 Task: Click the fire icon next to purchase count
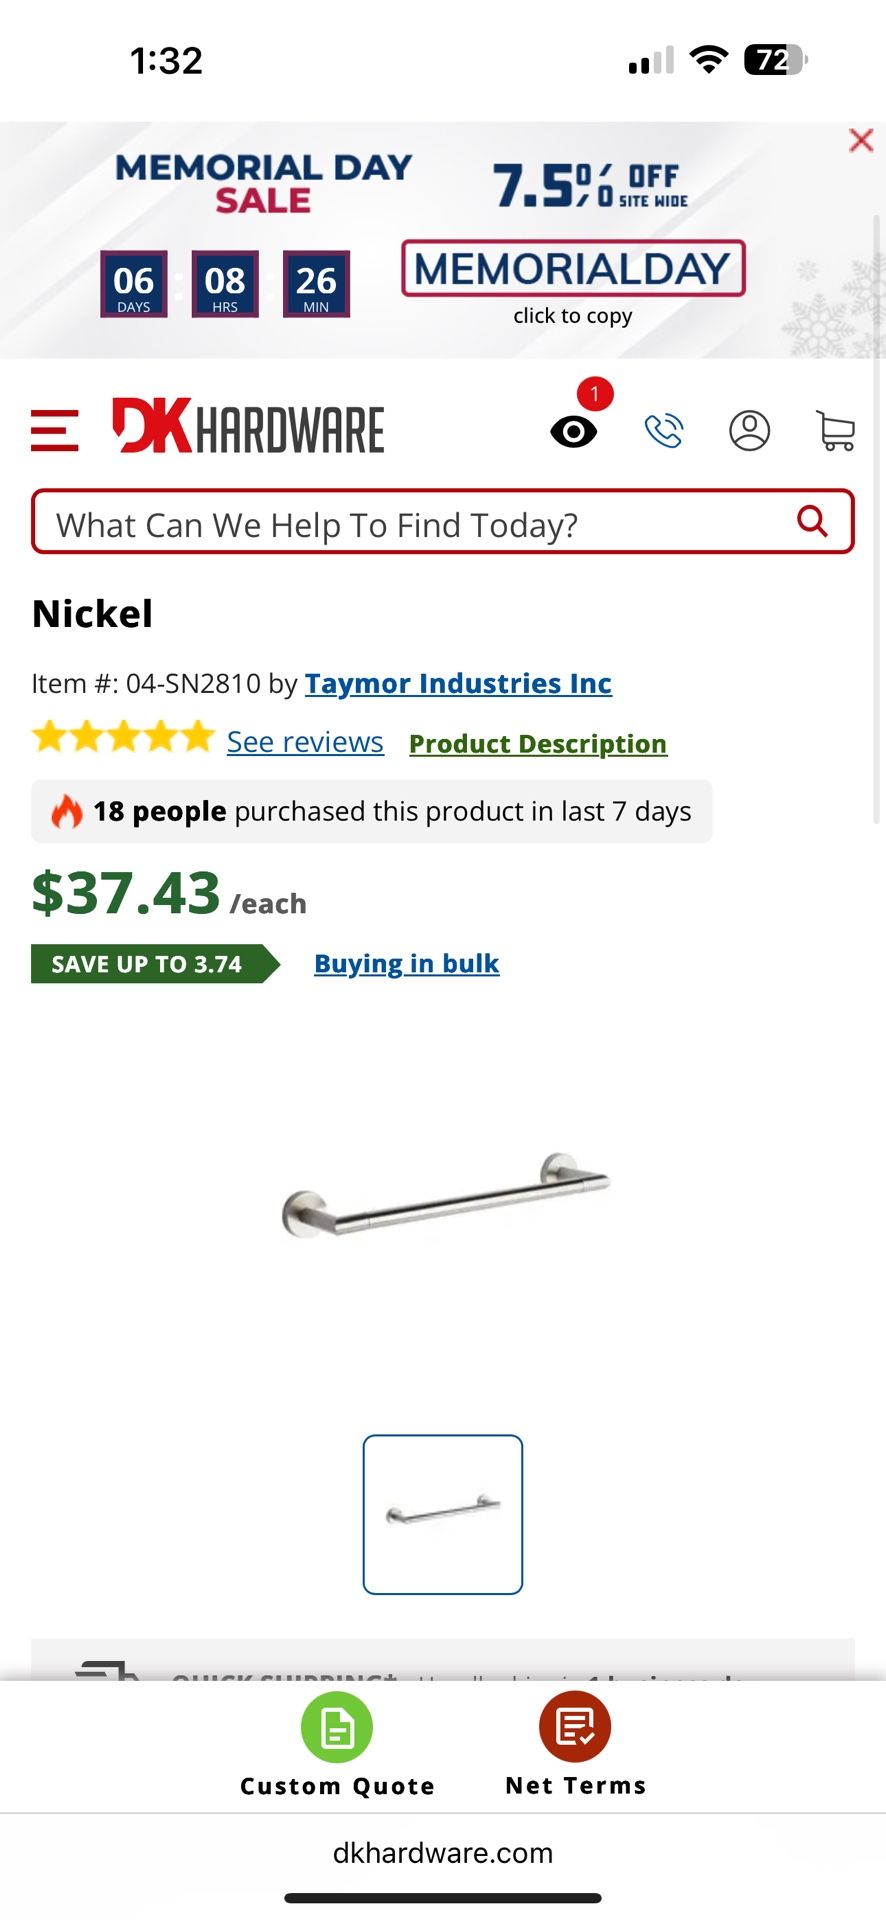tap(66, 811)
